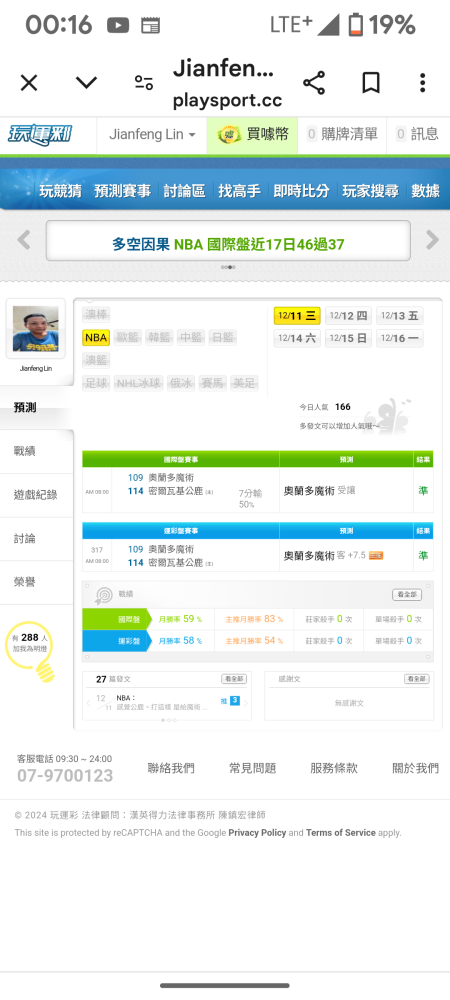Show the previous banner with the left arrow

(x=24, y=240)
